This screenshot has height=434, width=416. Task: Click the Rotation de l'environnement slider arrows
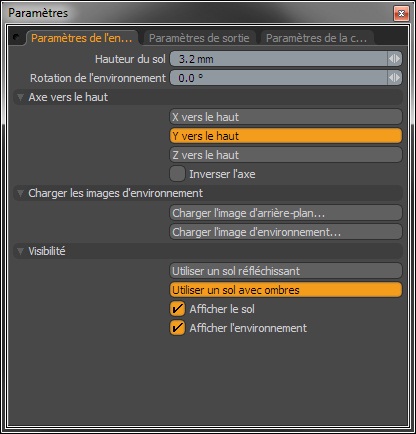point(395,78)
